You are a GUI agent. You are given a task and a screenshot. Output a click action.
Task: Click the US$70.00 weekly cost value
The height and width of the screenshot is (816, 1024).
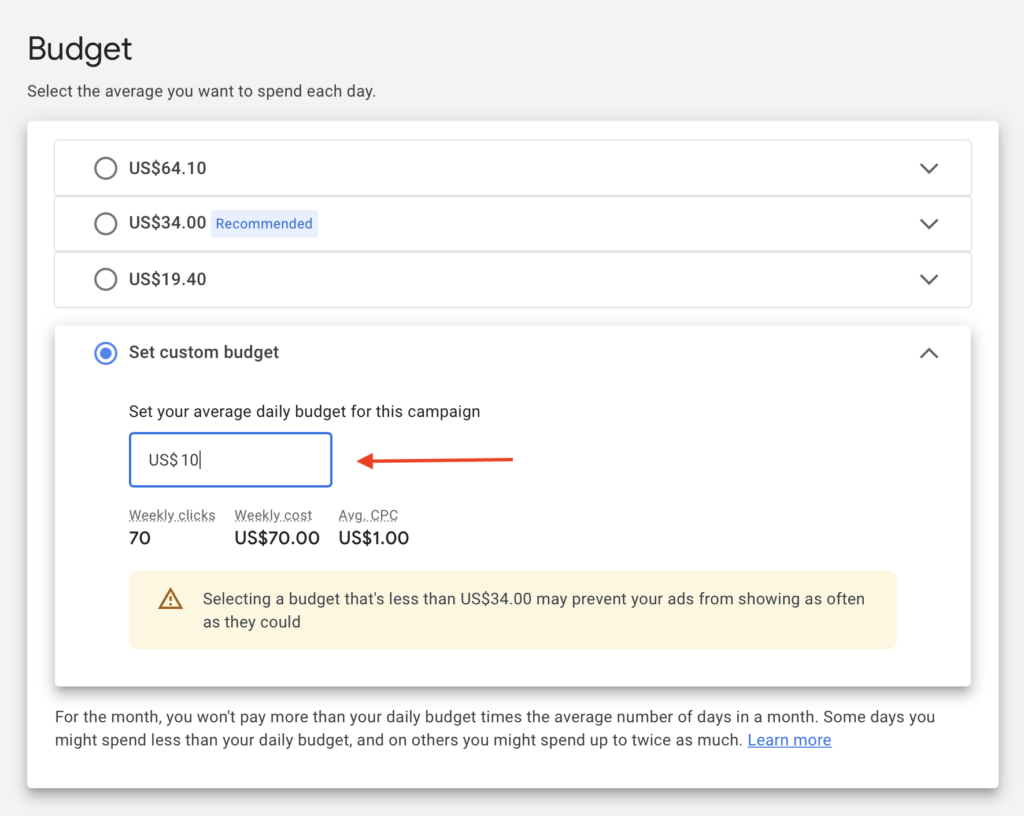[x=277, y=538]
